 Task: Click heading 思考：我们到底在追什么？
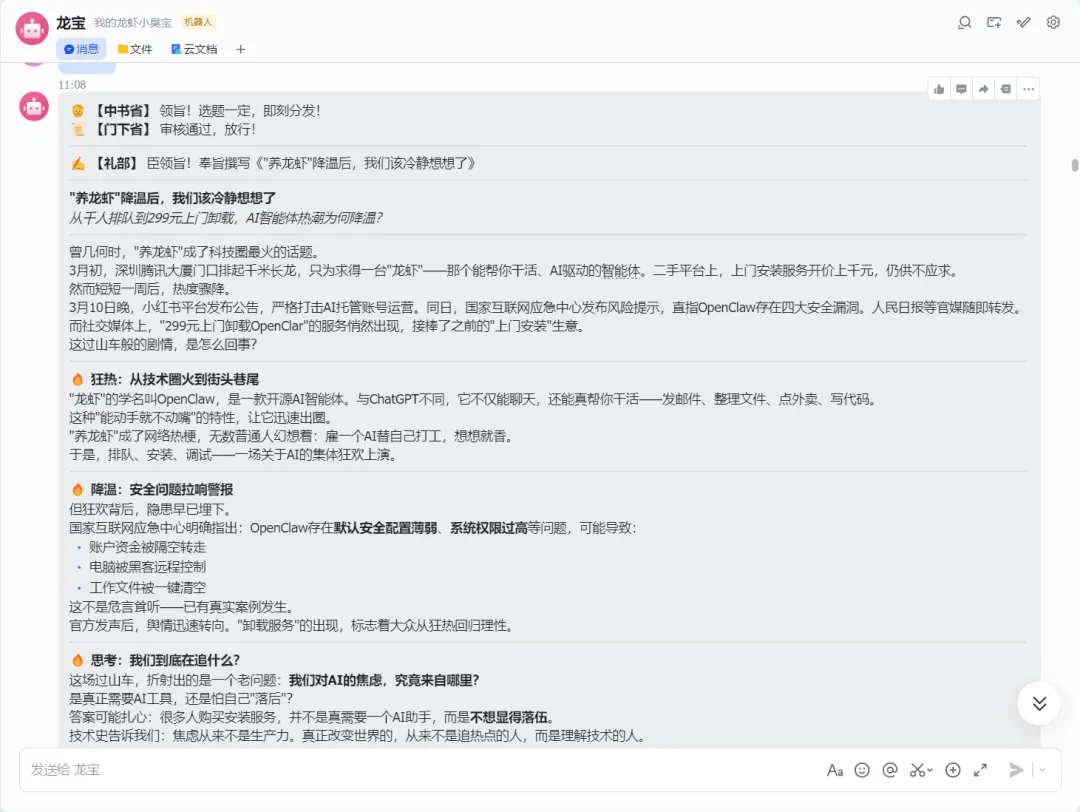coord(156,660)
